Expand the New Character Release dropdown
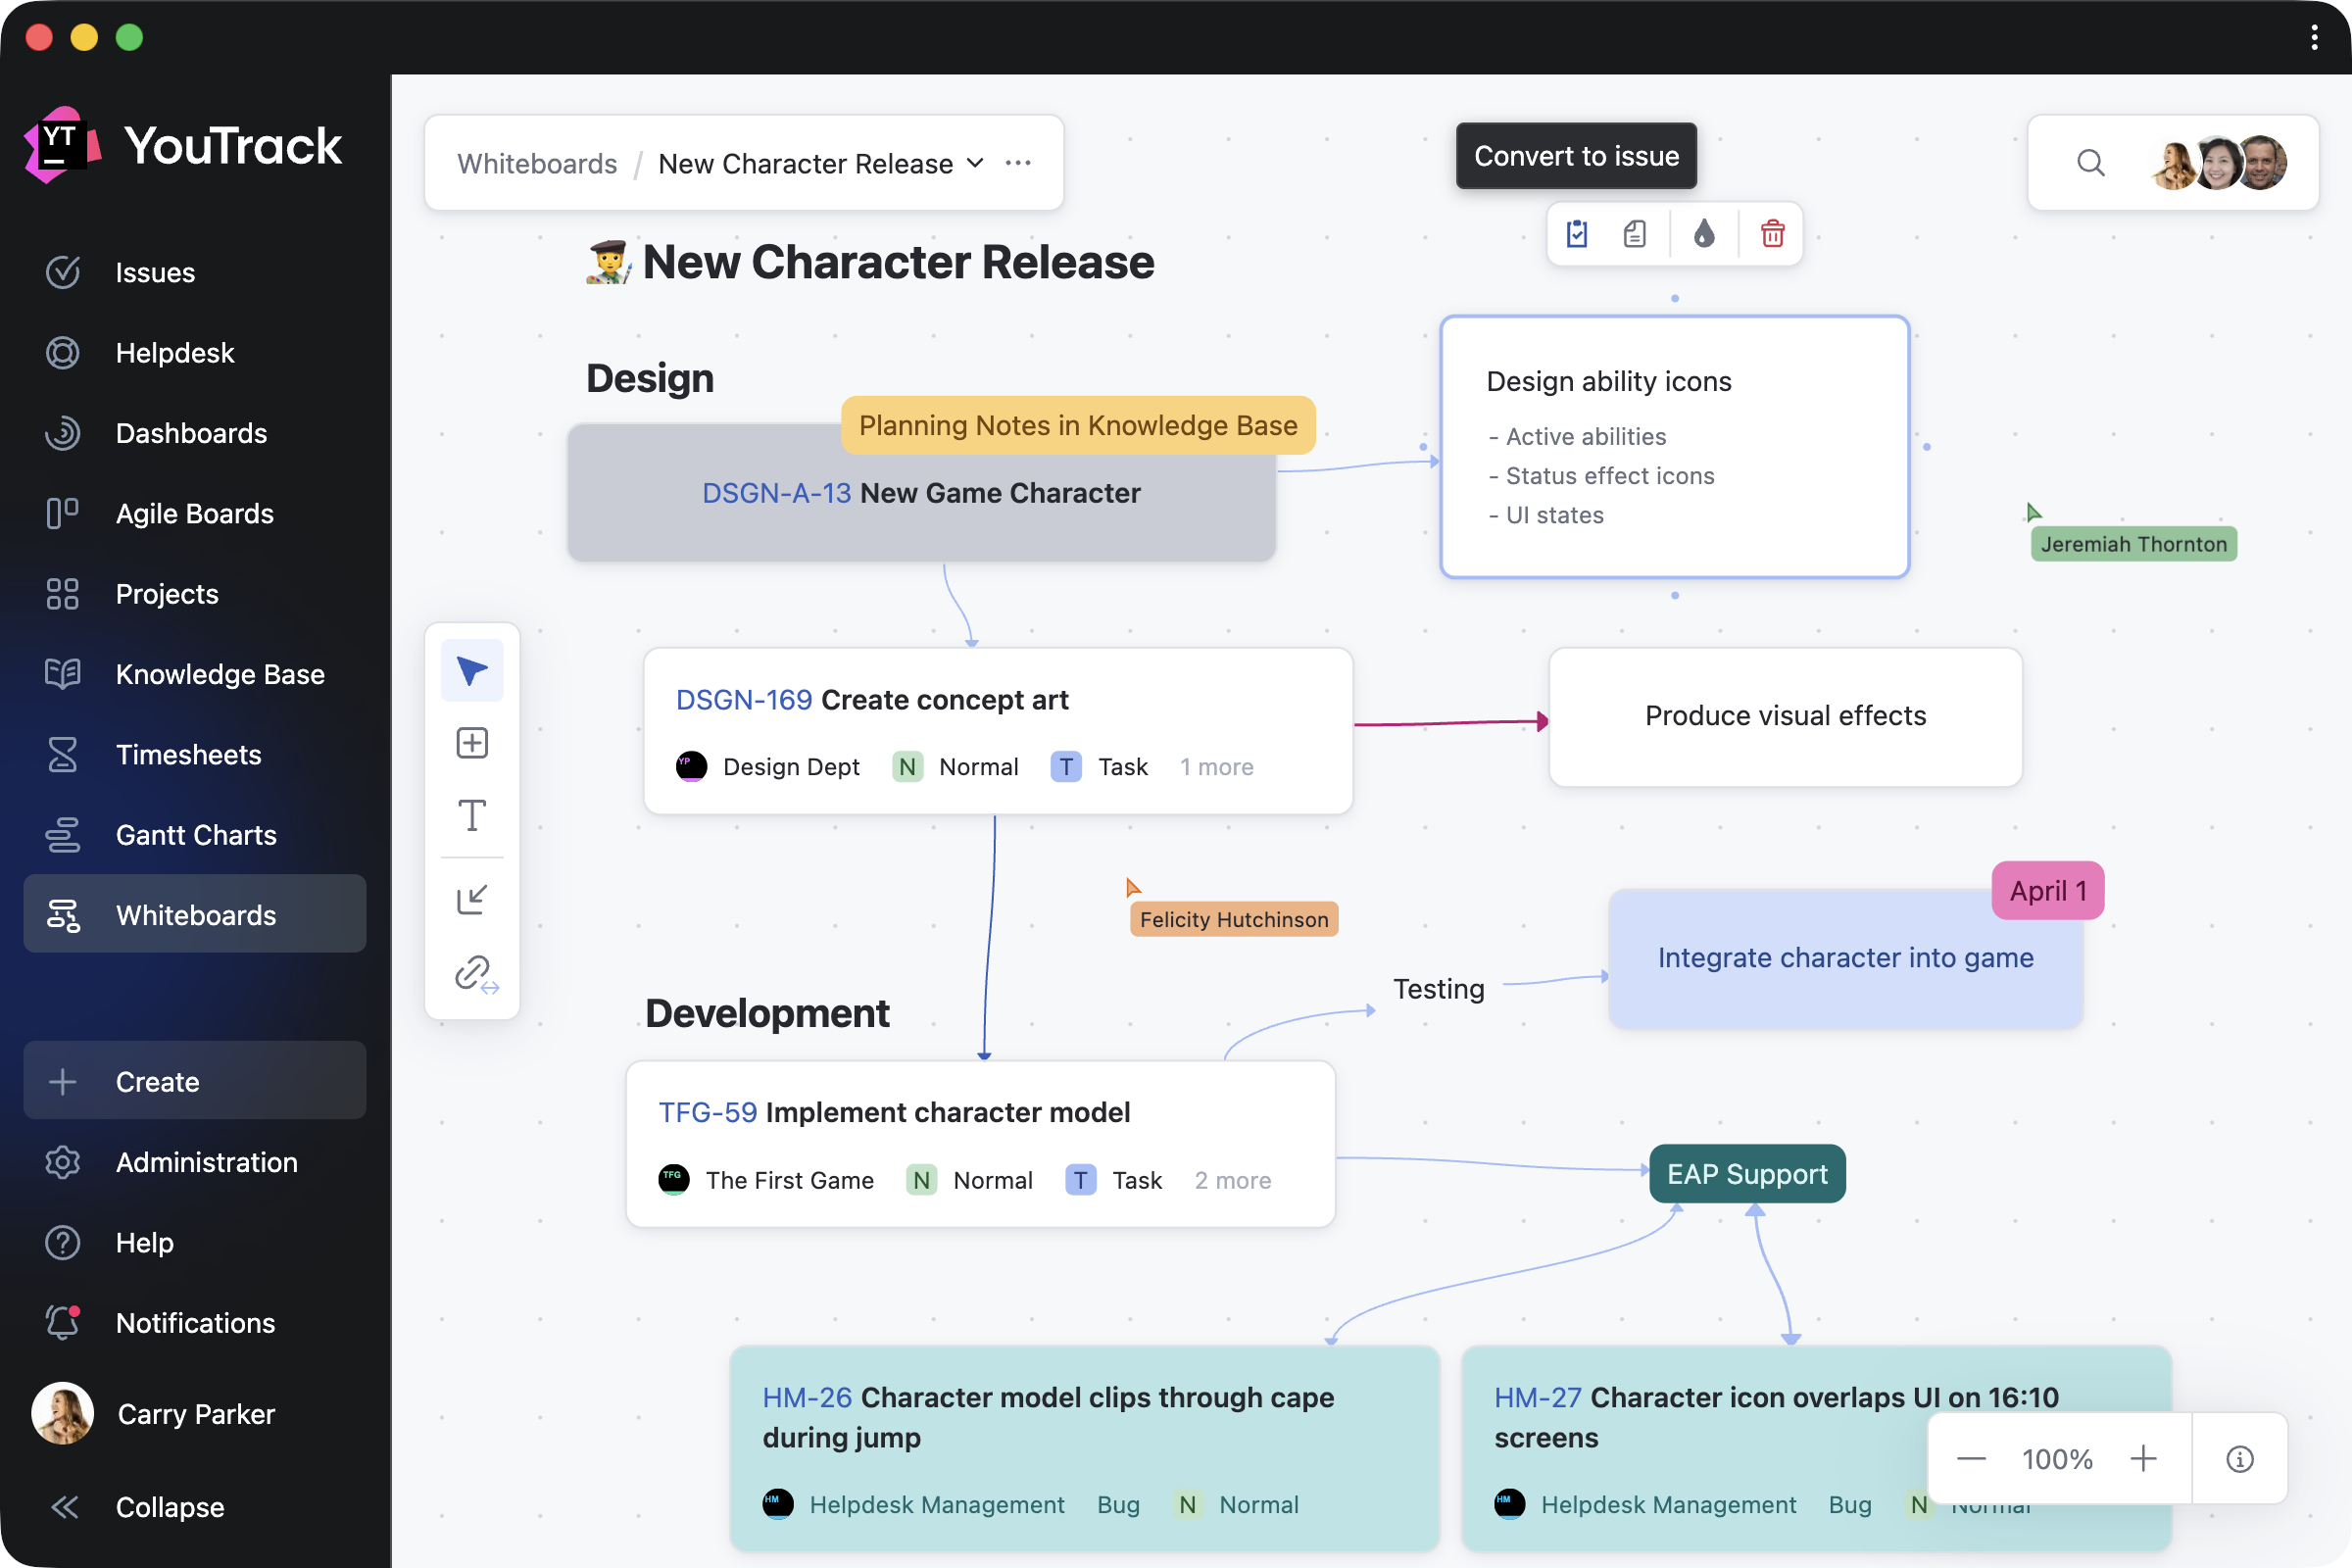This screenshot has height=1568, width=2352. pyautogui.click(x=975, y=163)
